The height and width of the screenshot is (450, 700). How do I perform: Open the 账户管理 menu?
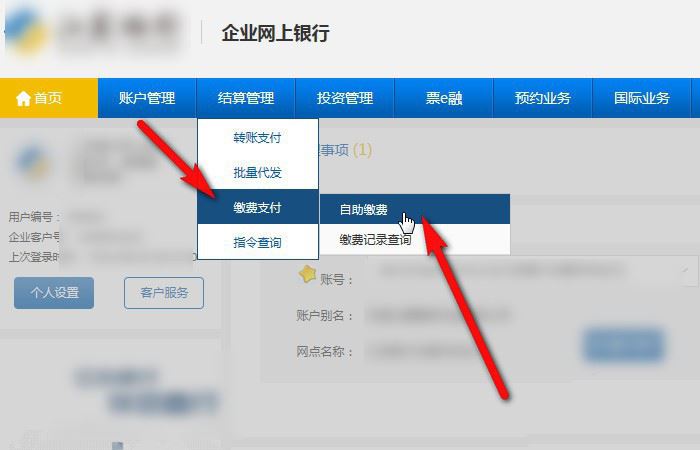coord(147,98)
